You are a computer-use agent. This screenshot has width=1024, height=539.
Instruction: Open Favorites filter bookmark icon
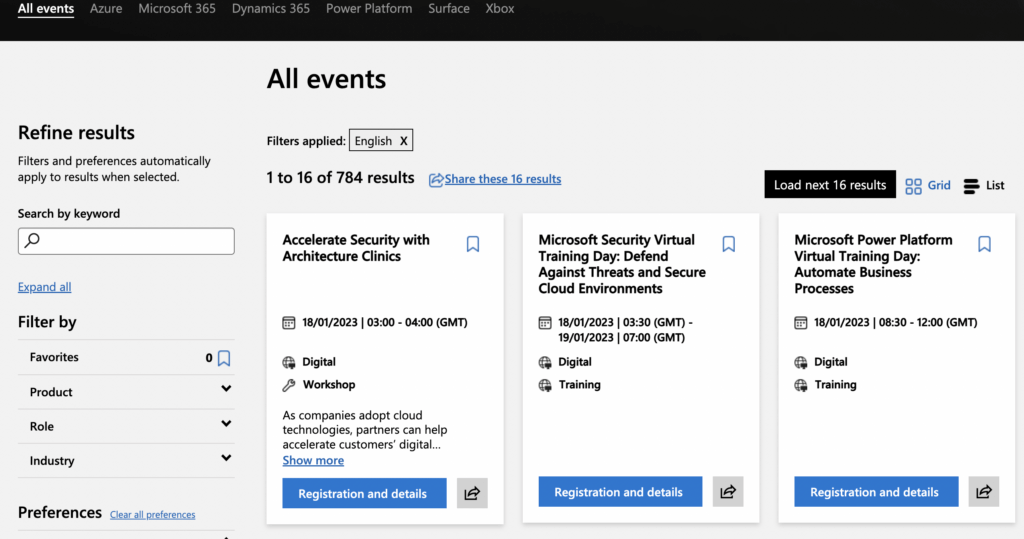click(x=224, y=358)
